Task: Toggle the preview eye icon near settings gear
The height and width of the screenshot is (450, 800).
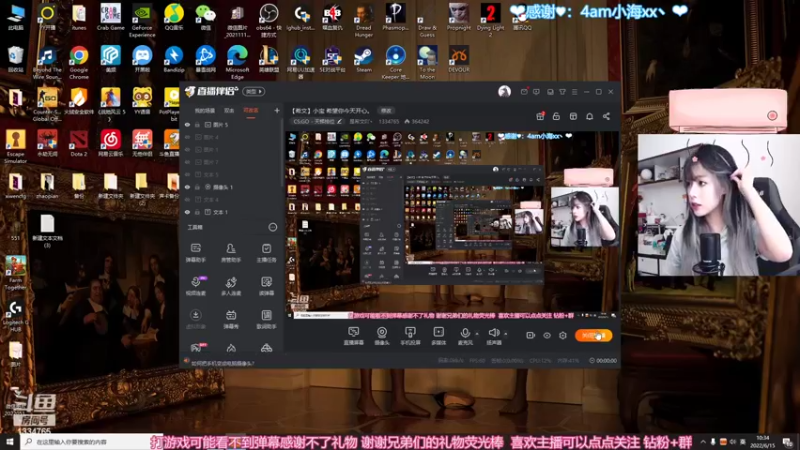Action: click(547, 335)
